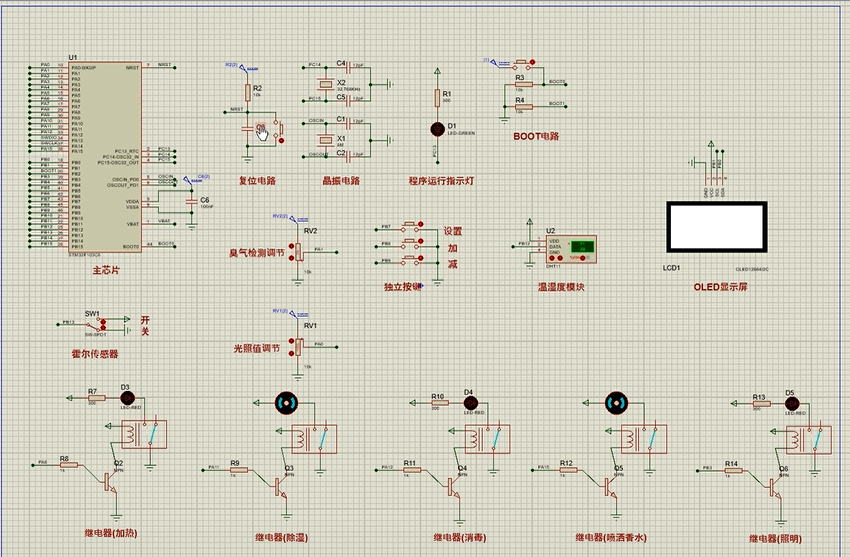
Task: Click the OLED display screen LCD1
Action: coord(715,228)
